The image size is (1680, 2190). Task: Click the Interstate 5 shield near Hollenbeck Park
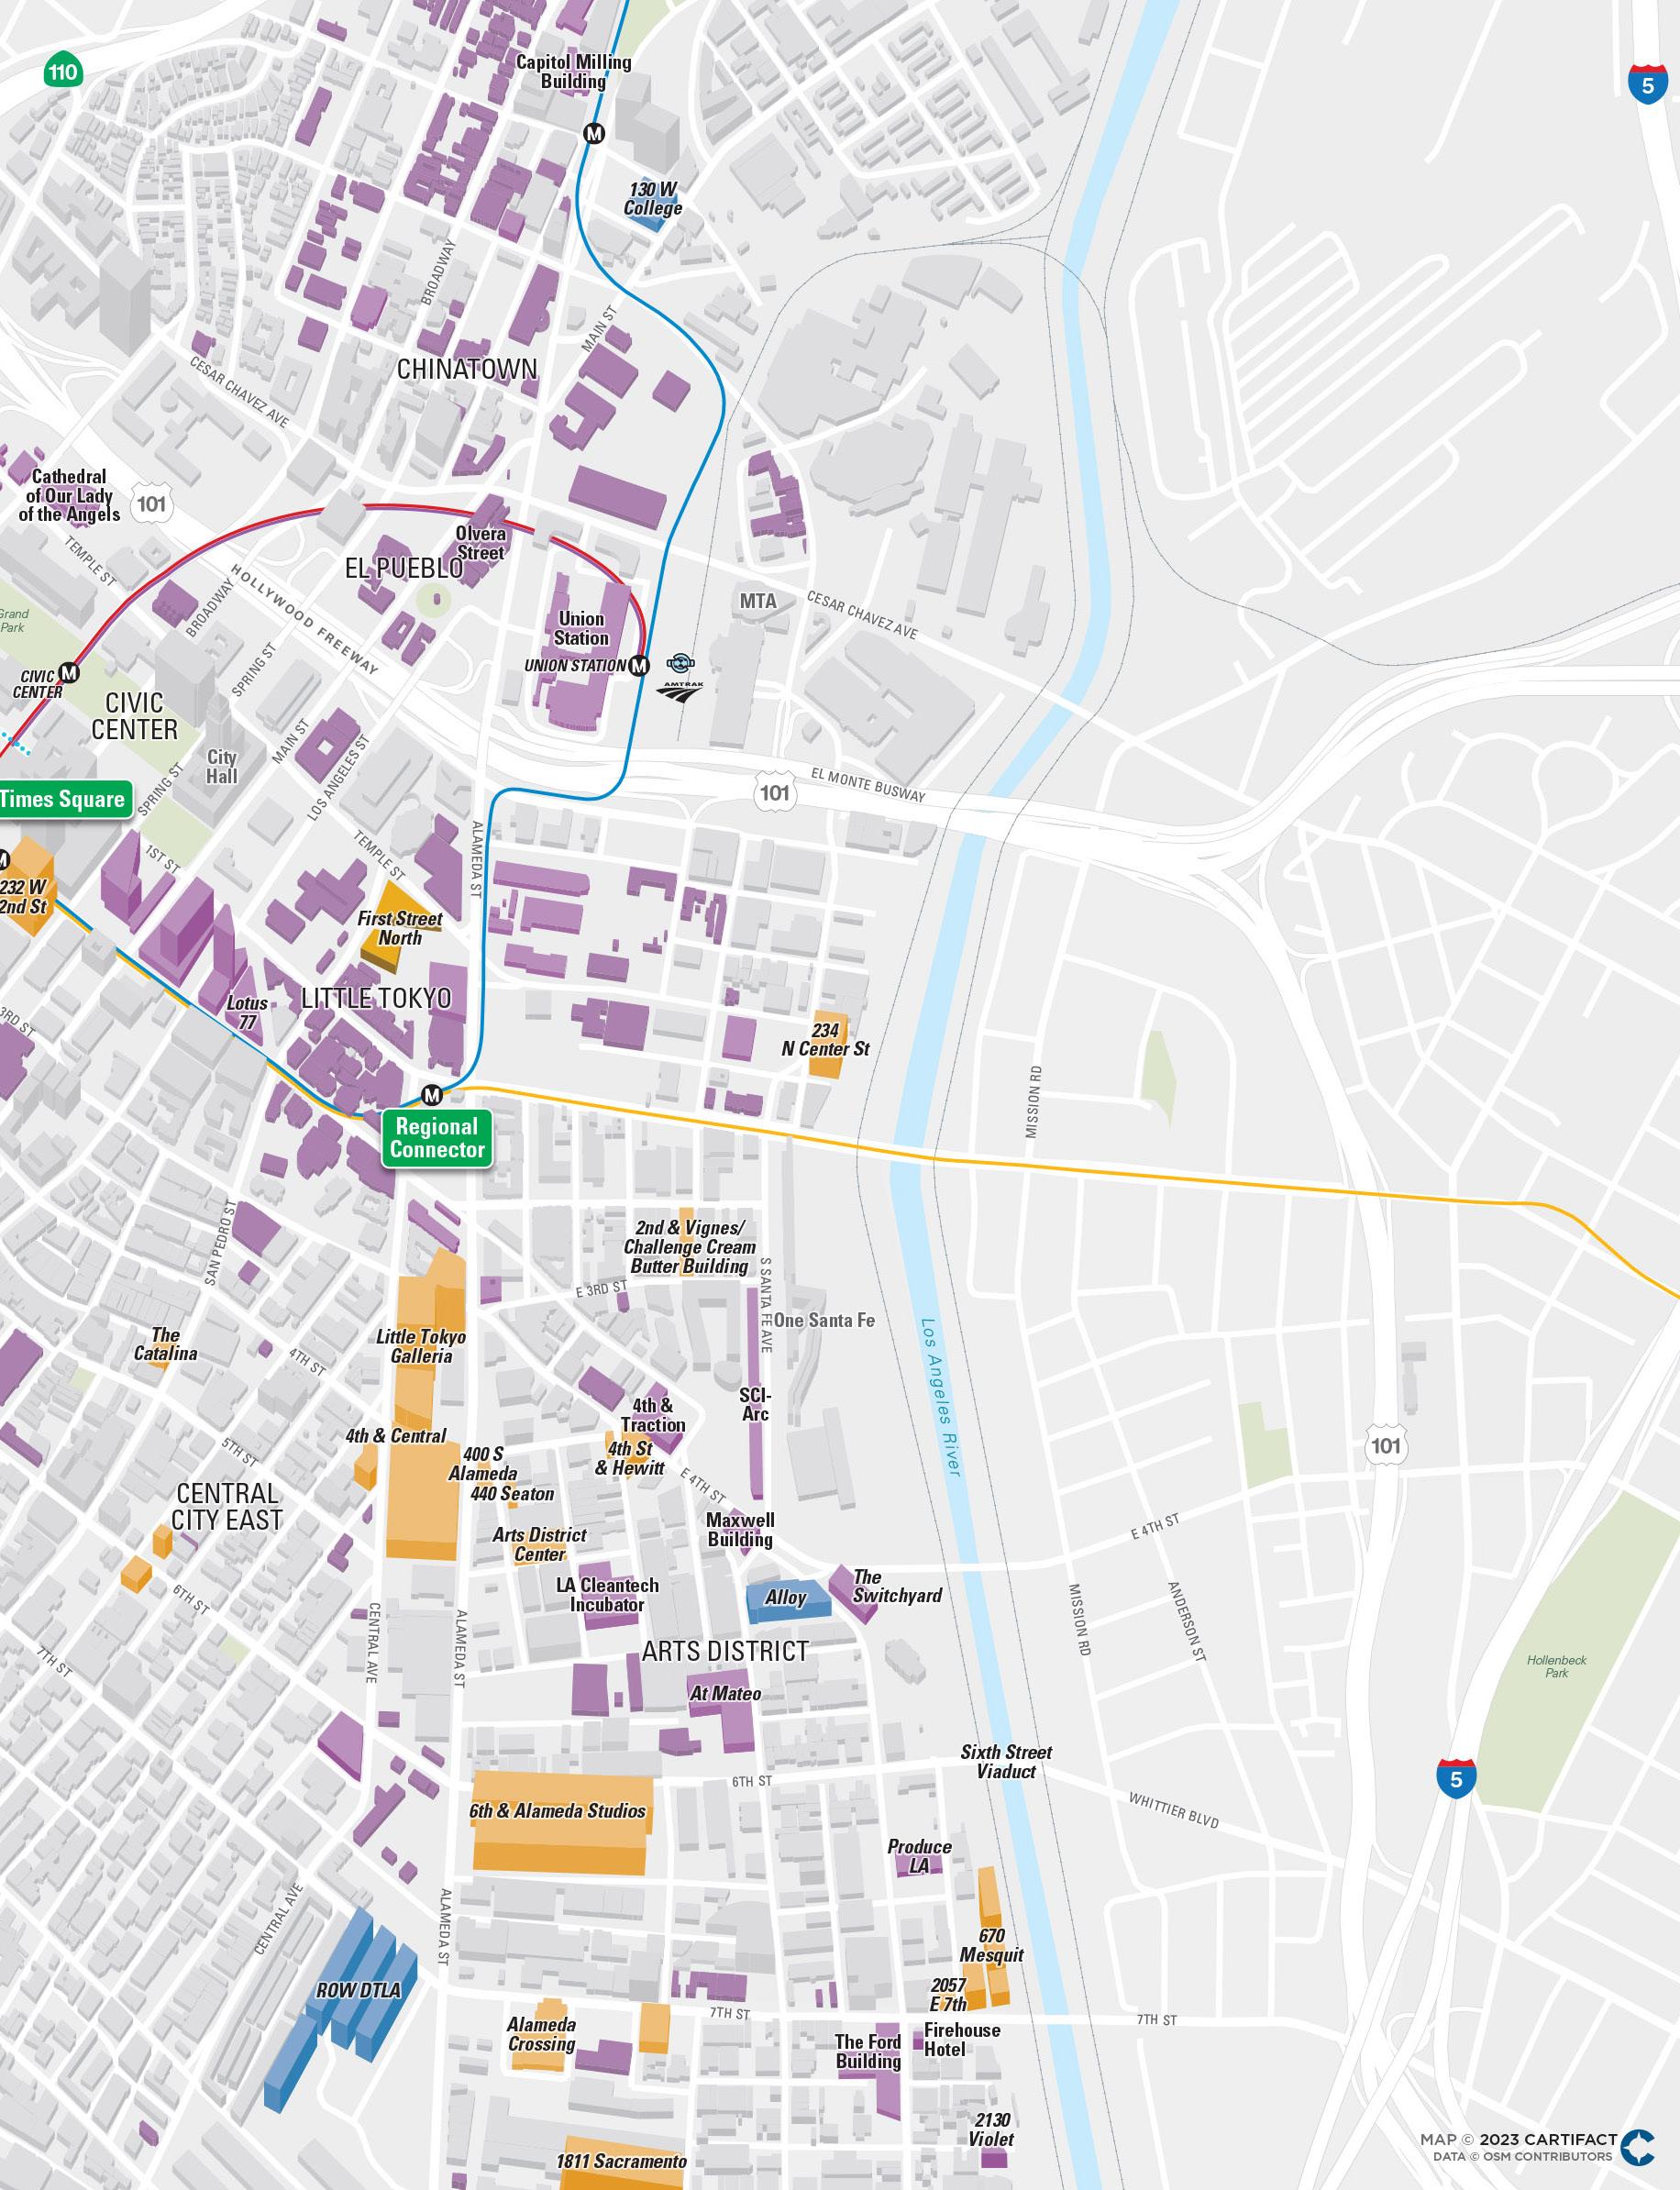click(x=1455, y=1779)
